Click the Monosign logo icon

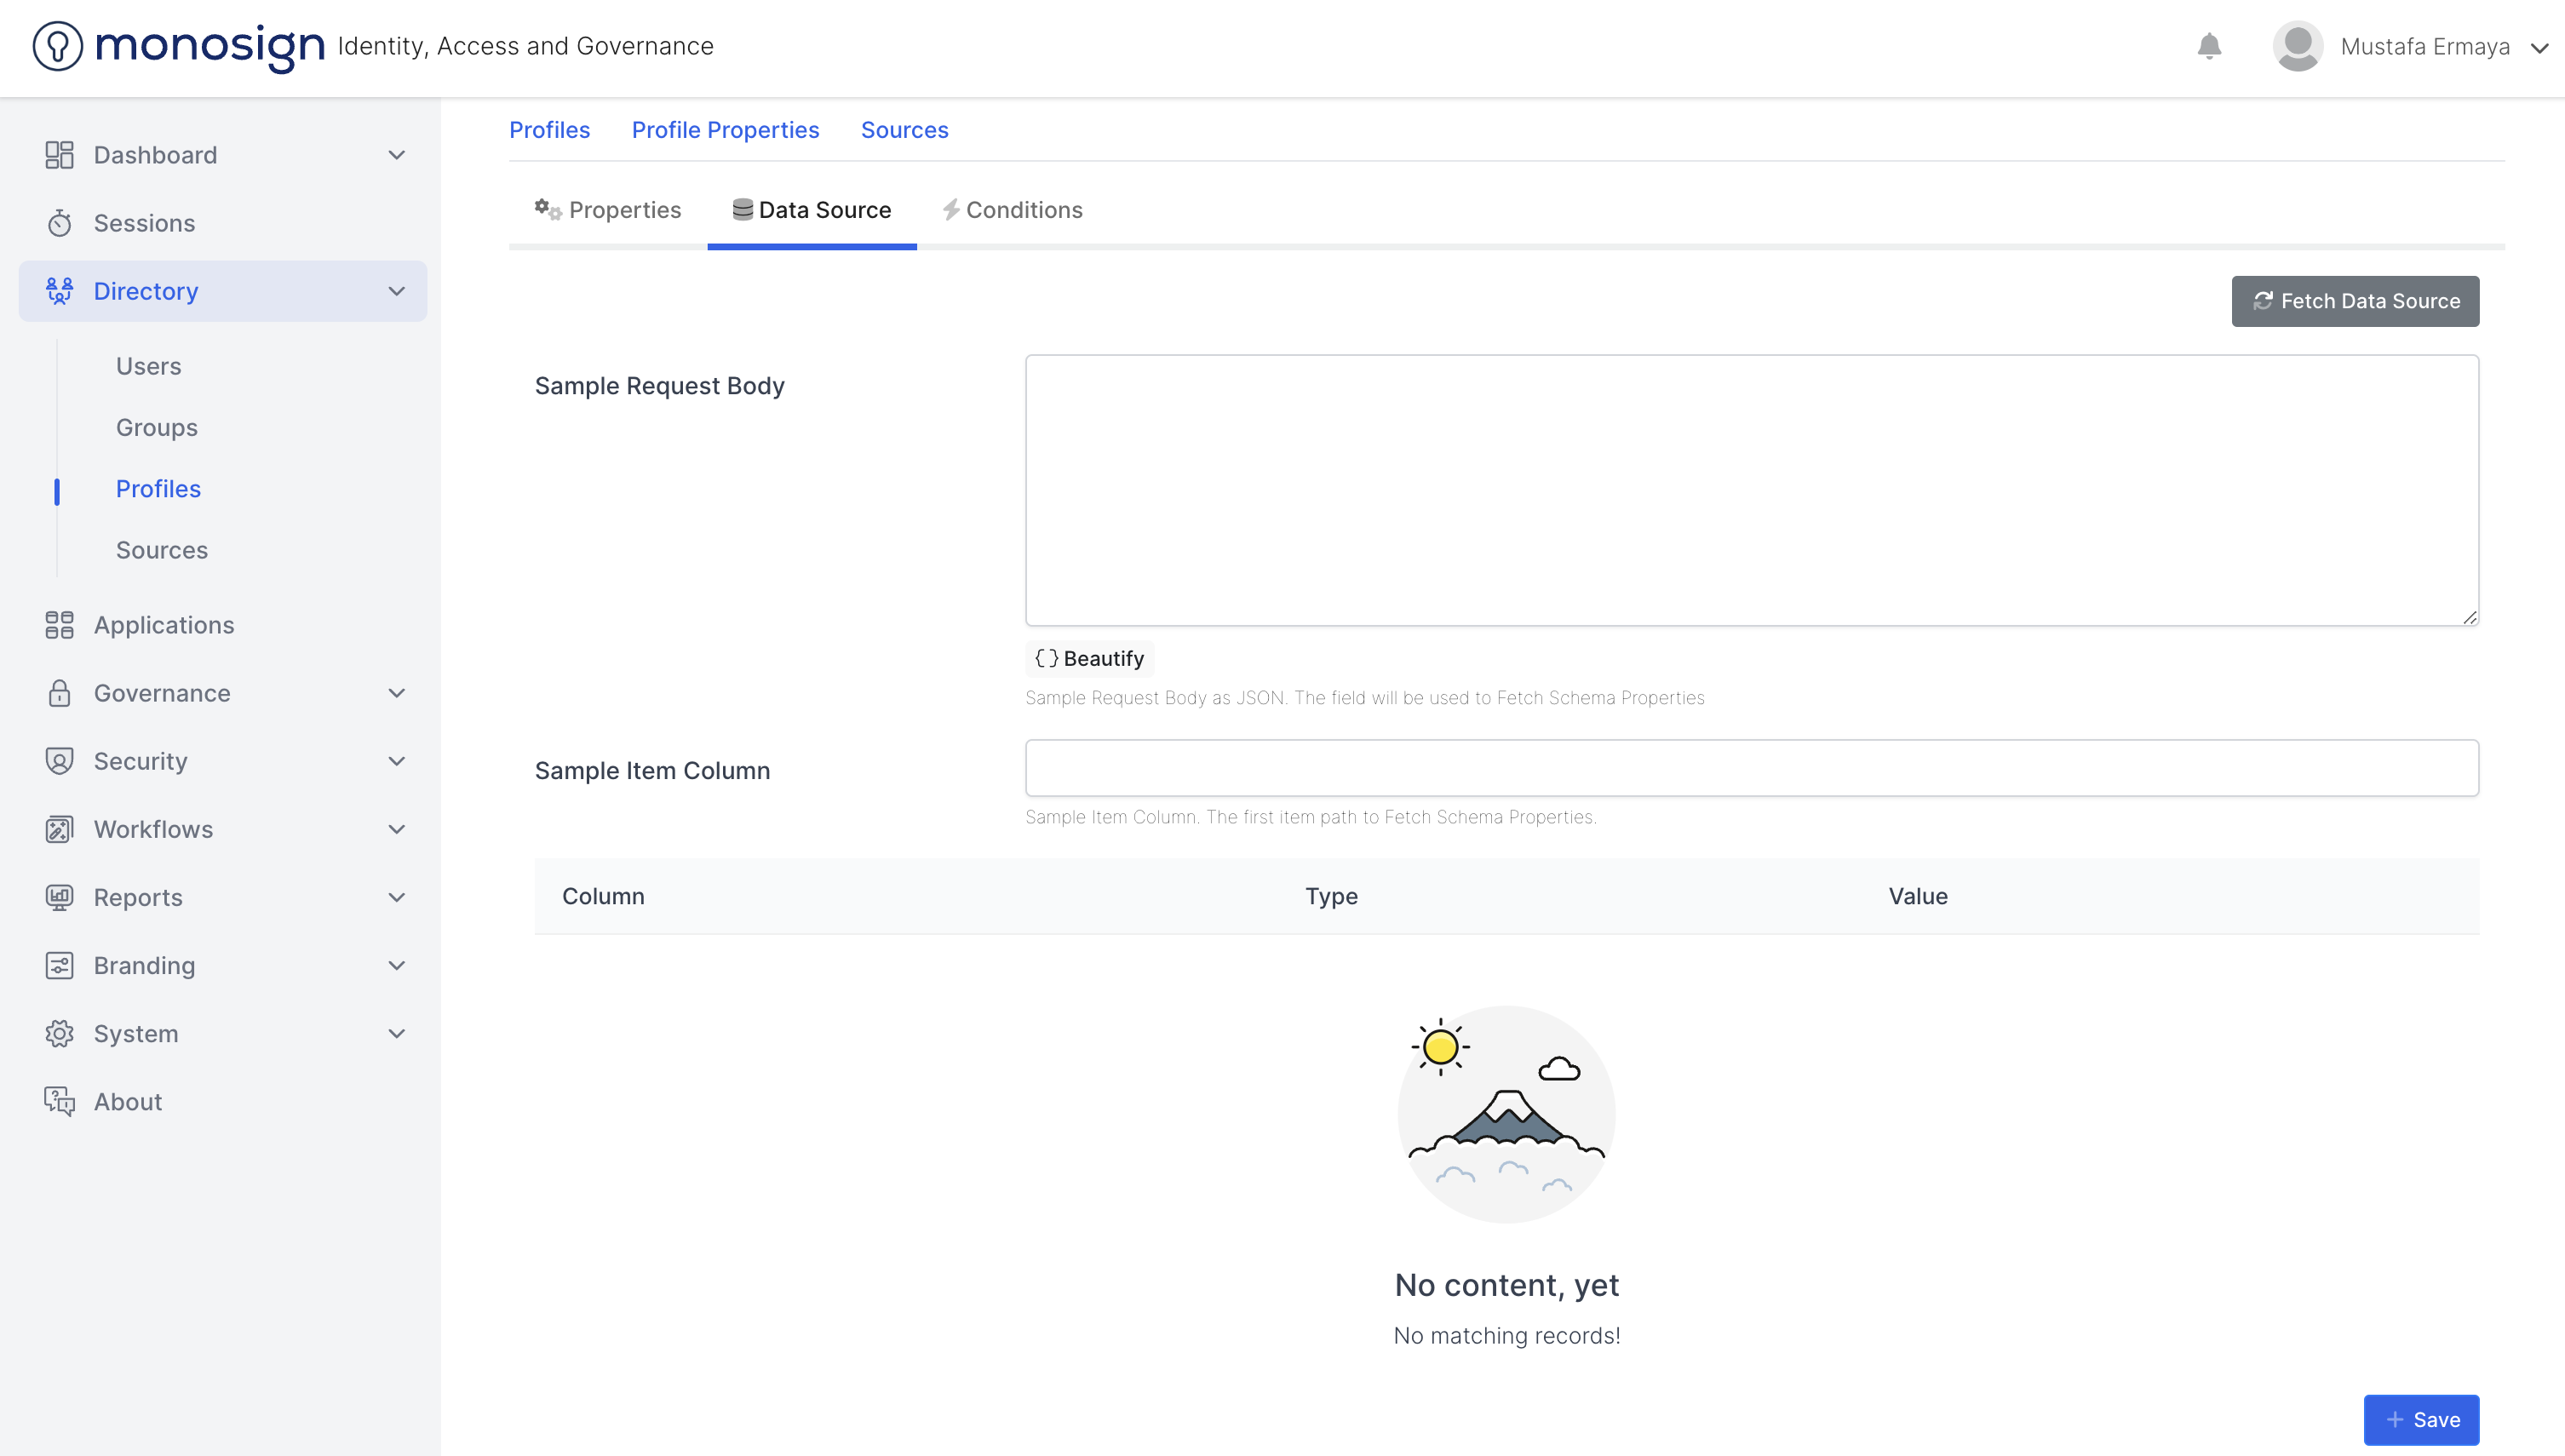[58, 46]
